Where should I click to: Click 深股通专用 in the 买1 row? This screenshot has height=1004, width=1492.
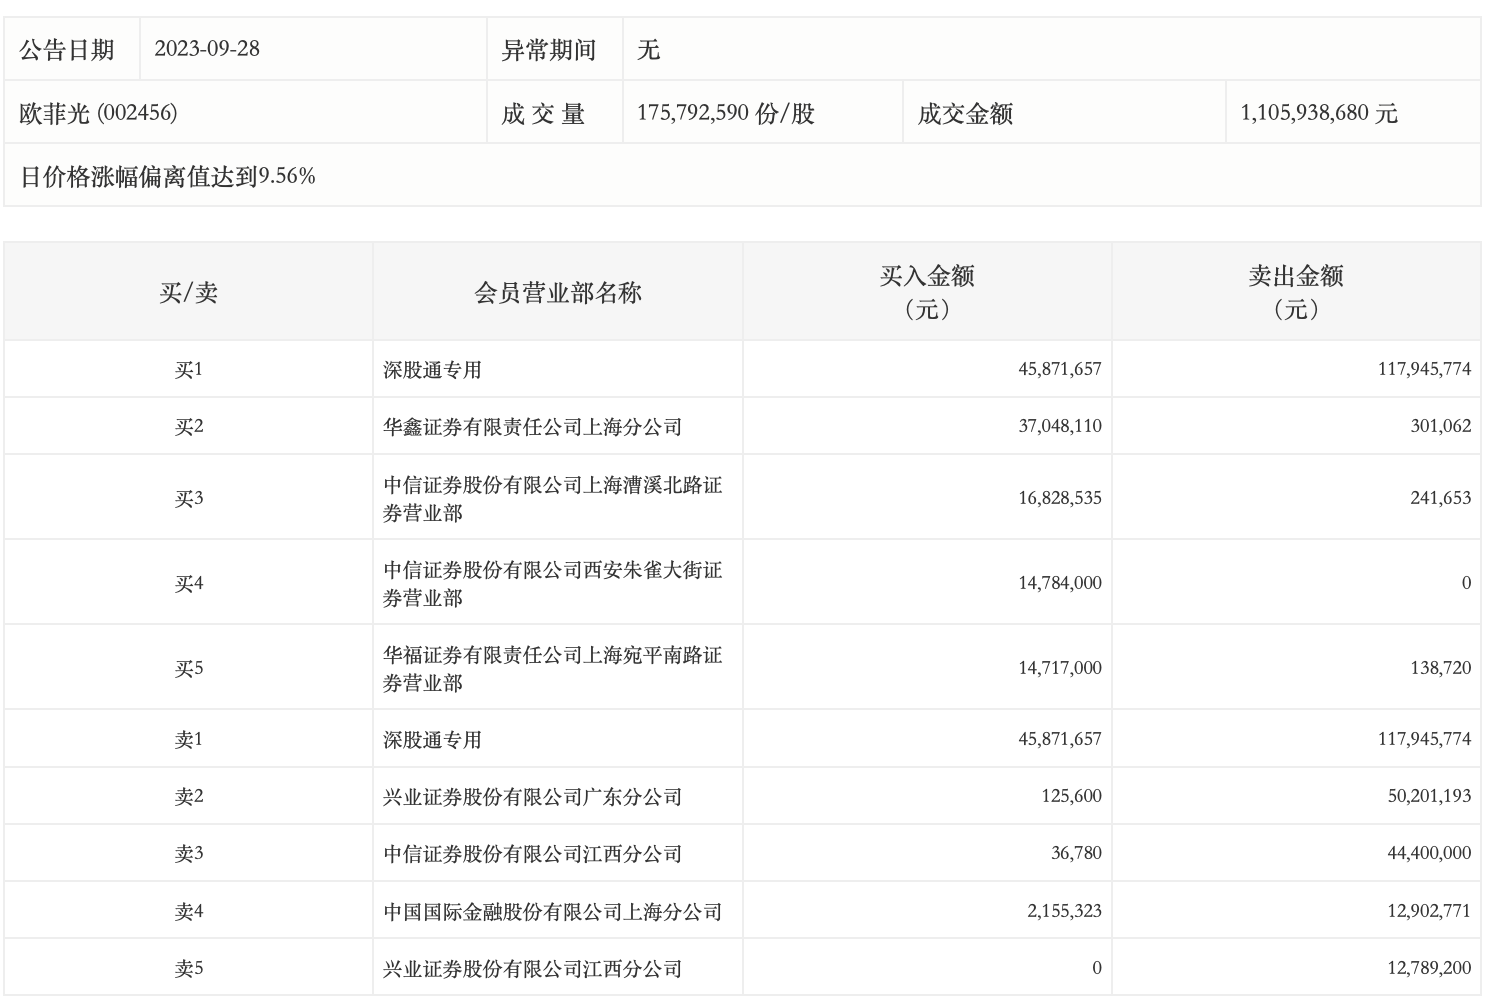pyautogui.click(x=432, y=370)
